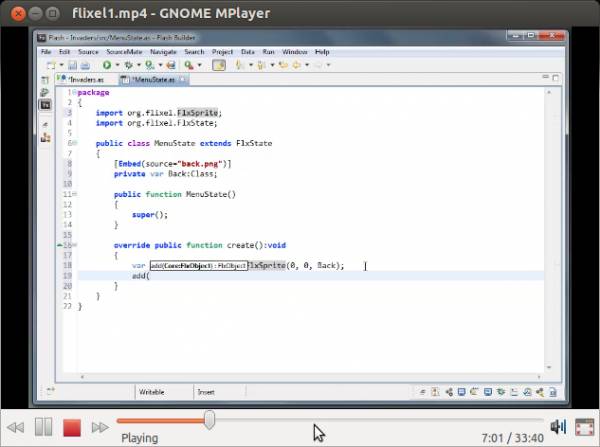600x447 pixels.
Task: Open the SourceMate menu
Action: 124,52
